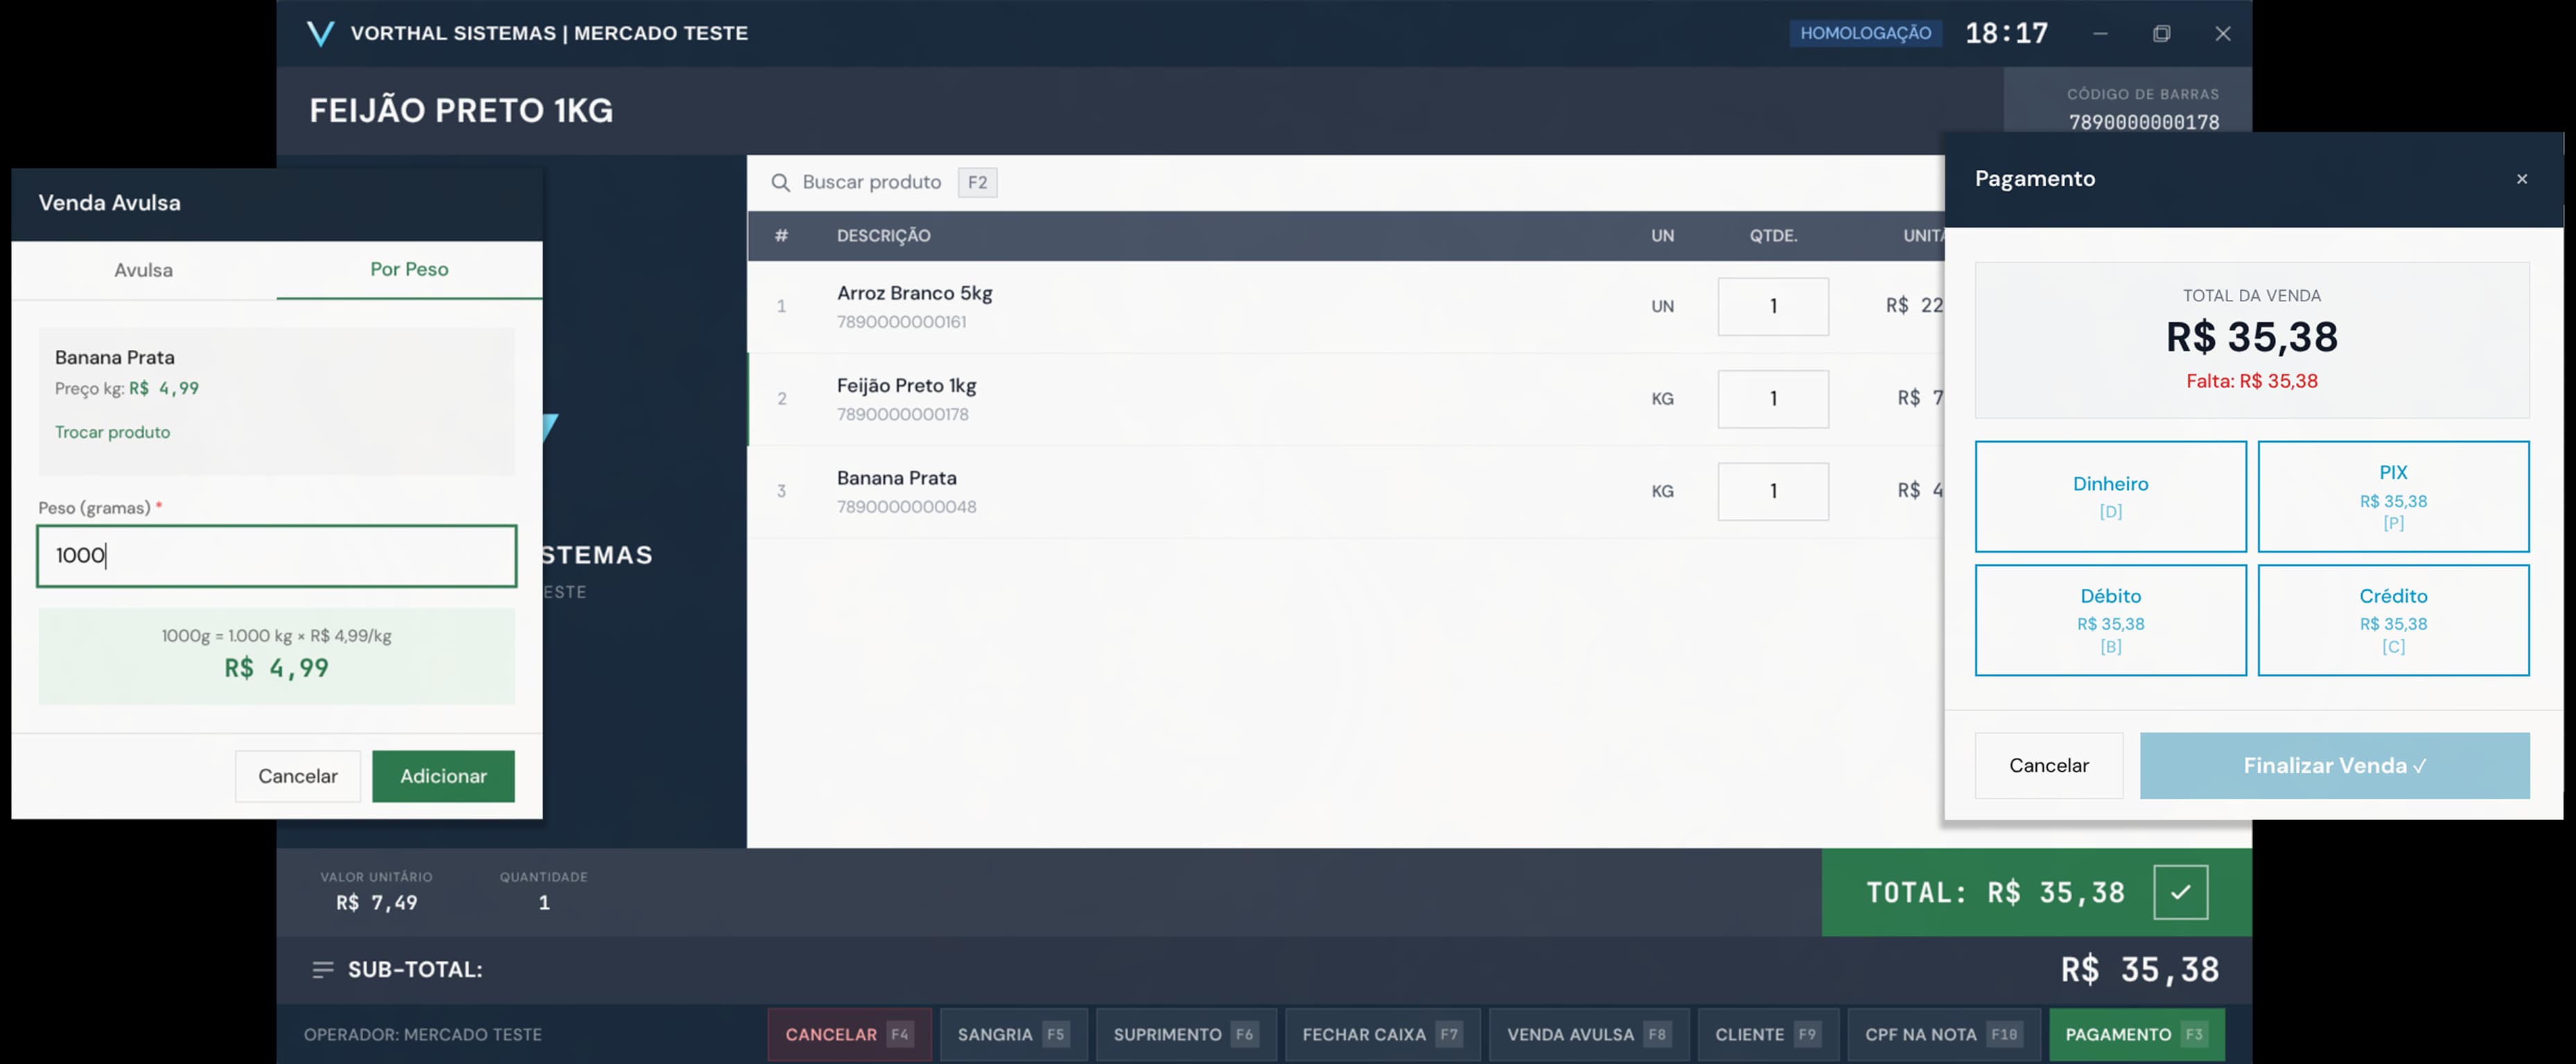Click barcode 7890000000048 under Banana Prata

[x=906, y=507]
